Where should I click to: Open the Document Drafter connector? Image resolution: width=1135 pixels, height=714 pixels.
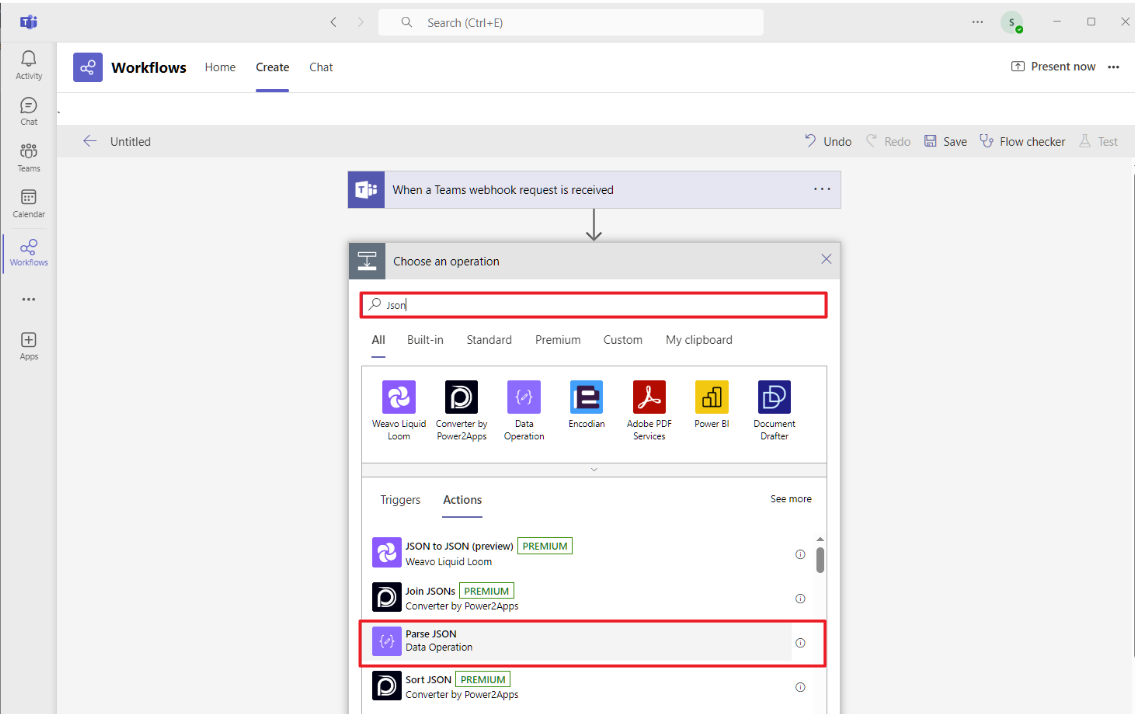coord(774,397)
